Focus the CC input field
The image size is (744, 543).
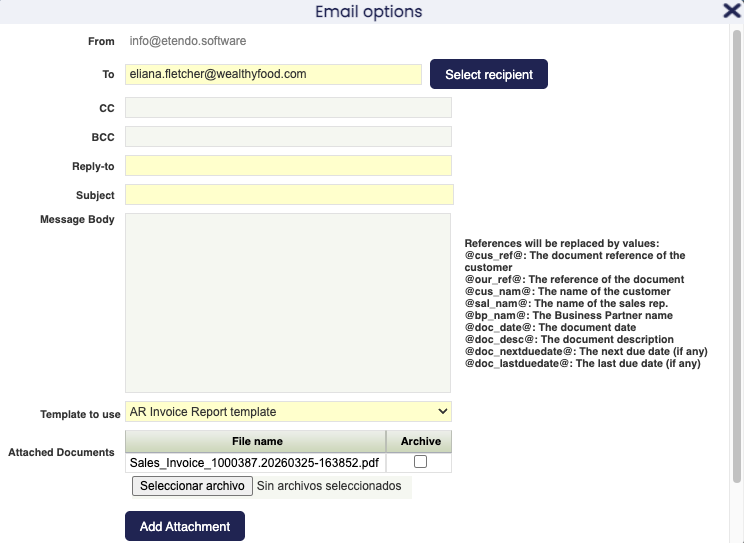click(x=288, y=108)
